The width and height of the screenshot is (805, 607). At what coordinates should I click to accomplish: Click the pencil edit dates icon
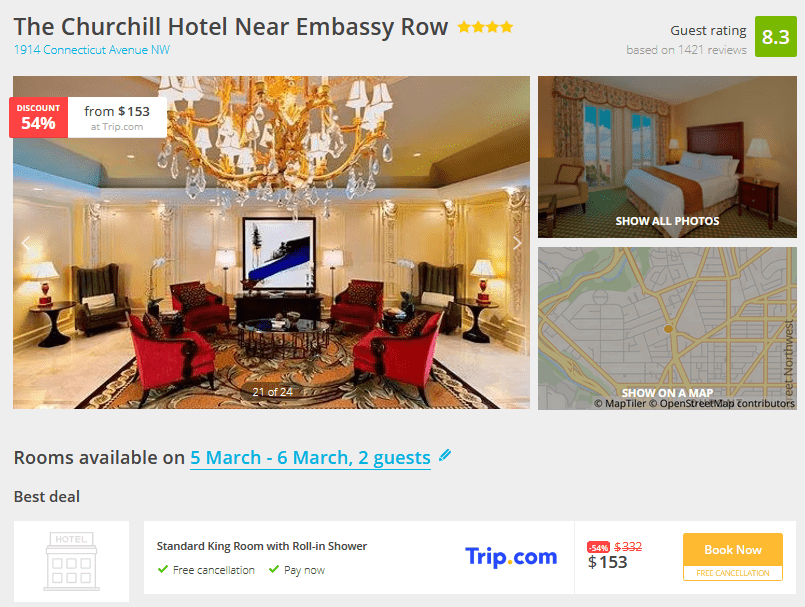click(x=445, y=455)
